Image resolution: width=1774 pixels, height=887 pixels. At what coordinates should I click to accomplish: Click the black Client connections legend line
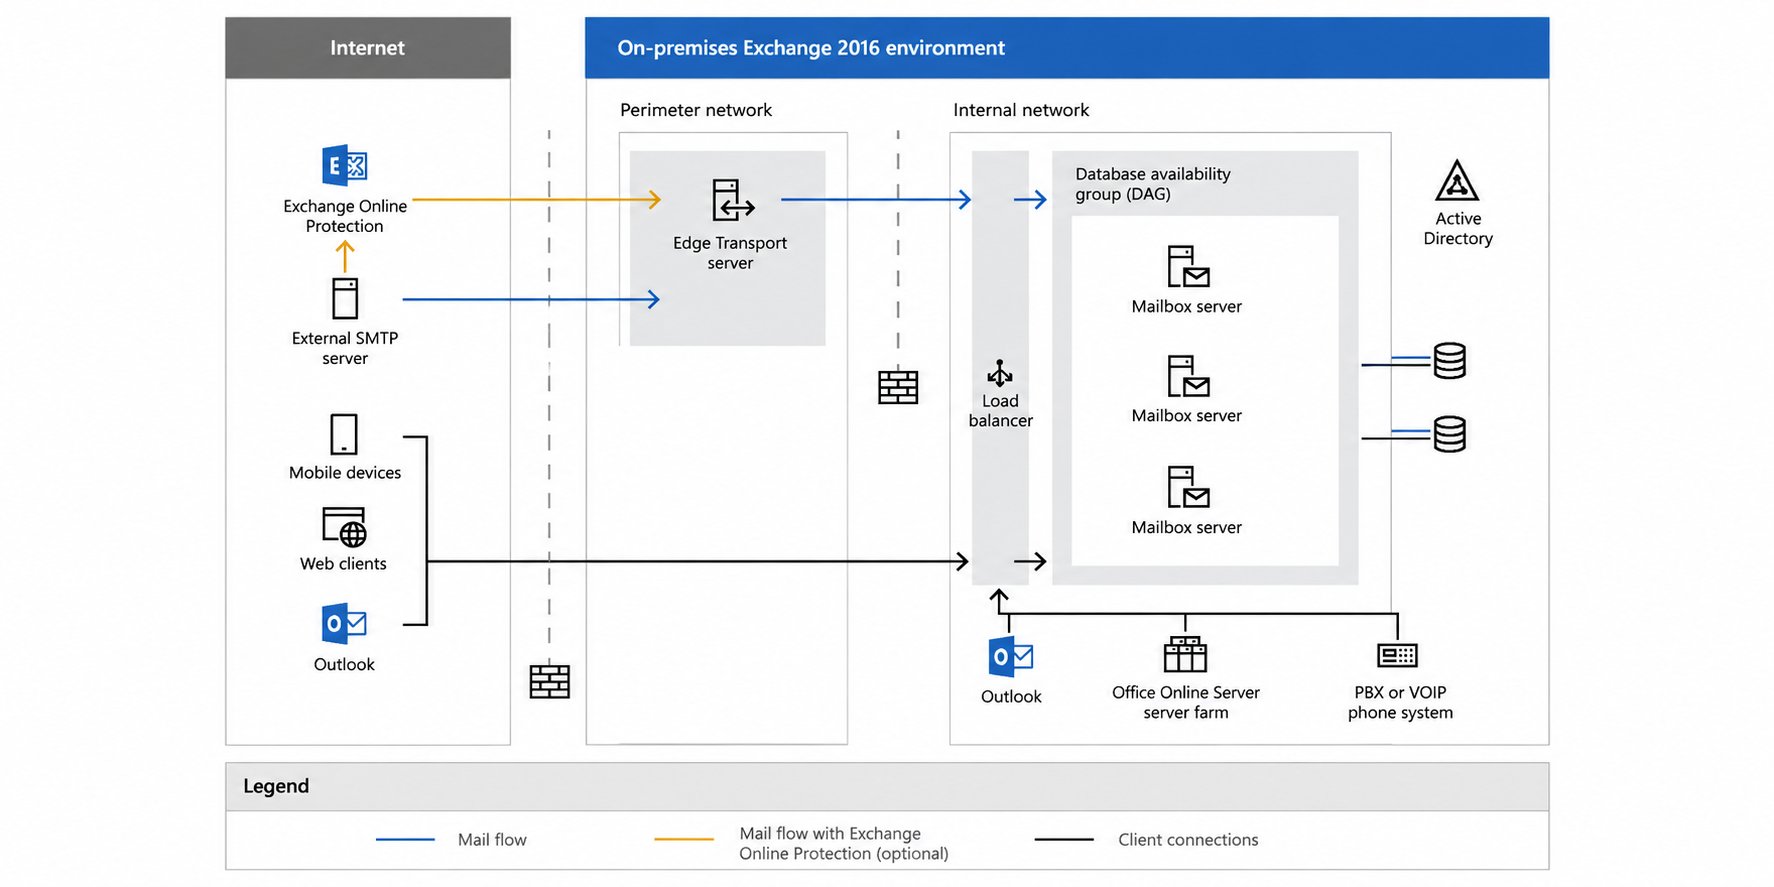coord(1064,840)
